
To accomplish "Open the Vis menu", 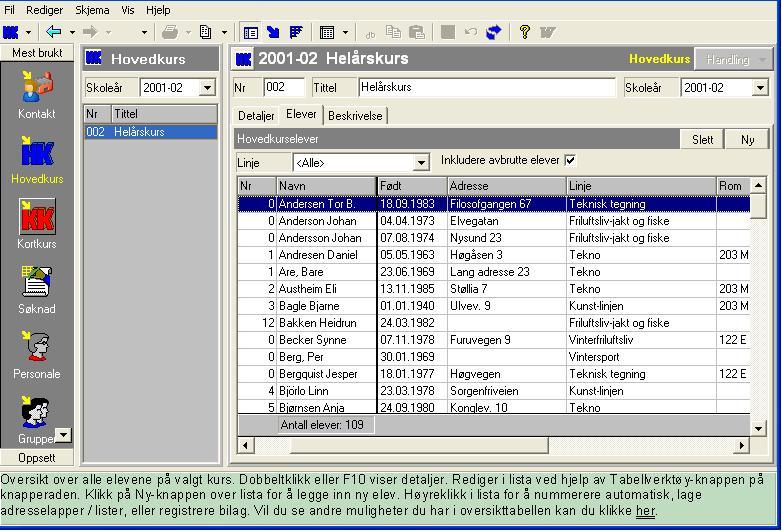I will point(128,9).
